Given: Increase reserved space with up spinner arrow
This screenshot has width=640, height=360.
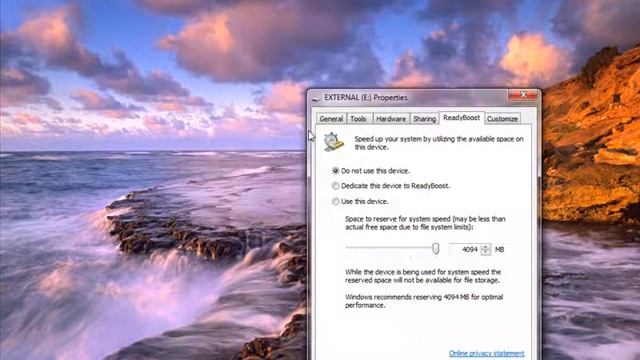Looking at the screenshot, I should click(x=485, y=247).
